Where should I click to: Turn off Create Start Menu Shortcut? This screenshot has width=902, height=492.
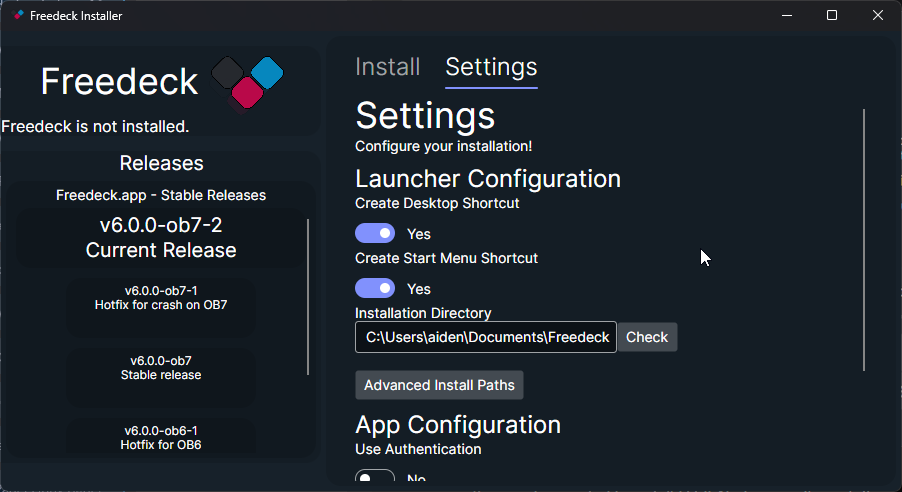375,288
